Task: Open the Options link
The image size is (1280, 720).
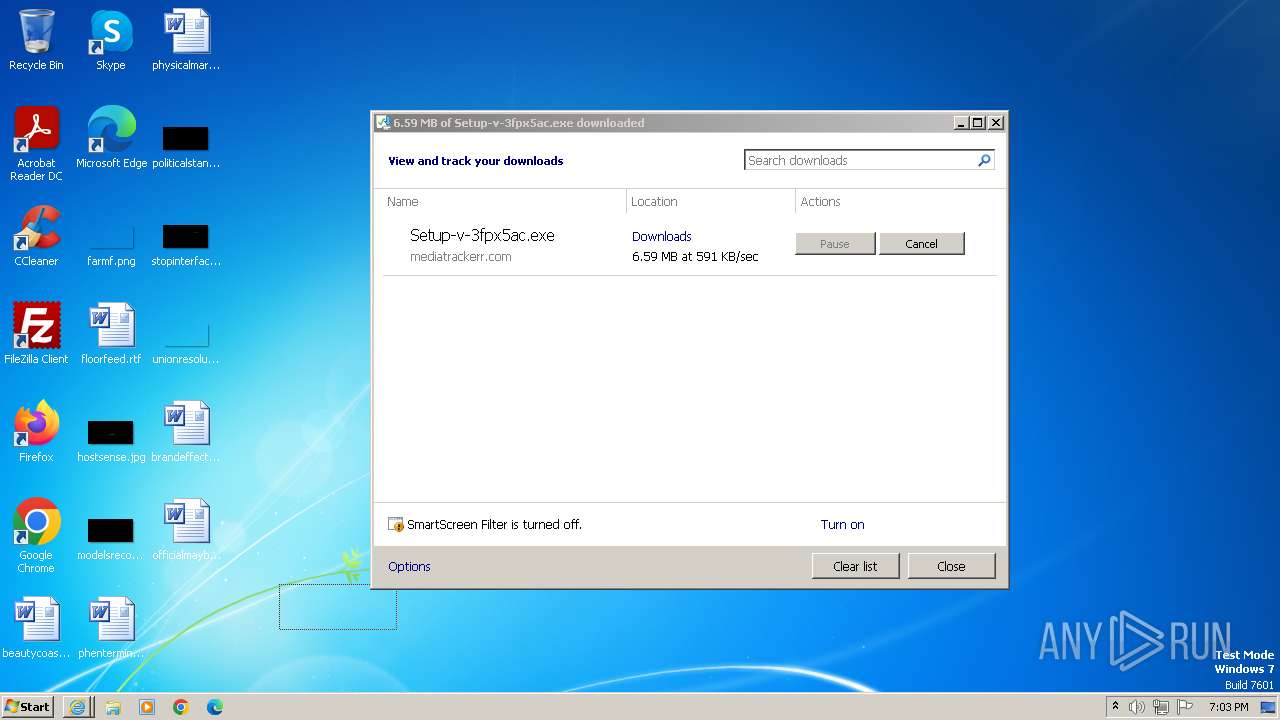Action: point(409,566)
